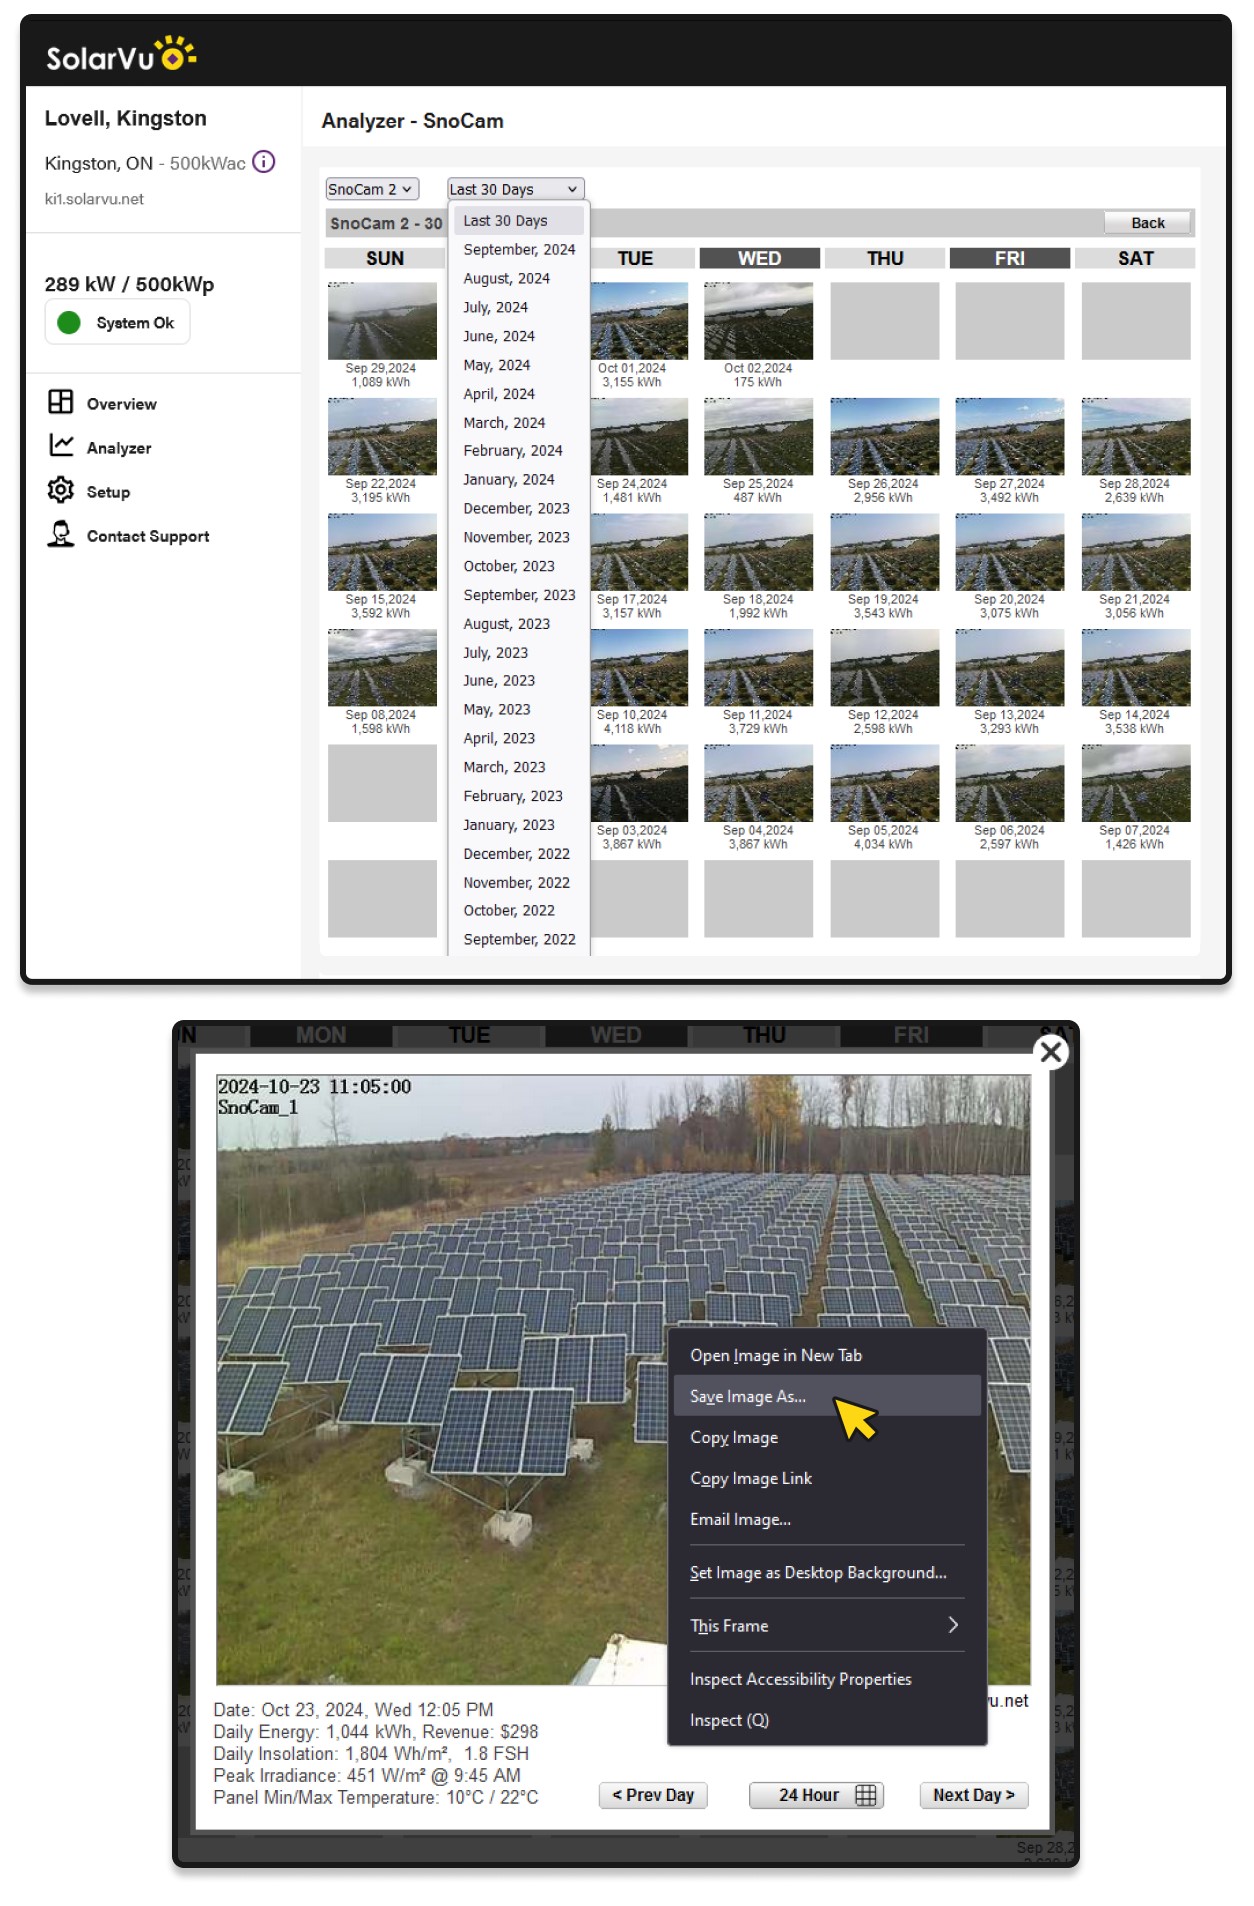Open the ki1.solarvu.net site link
Viewport: 1254px width, 1906px height.
pos(94,199)
